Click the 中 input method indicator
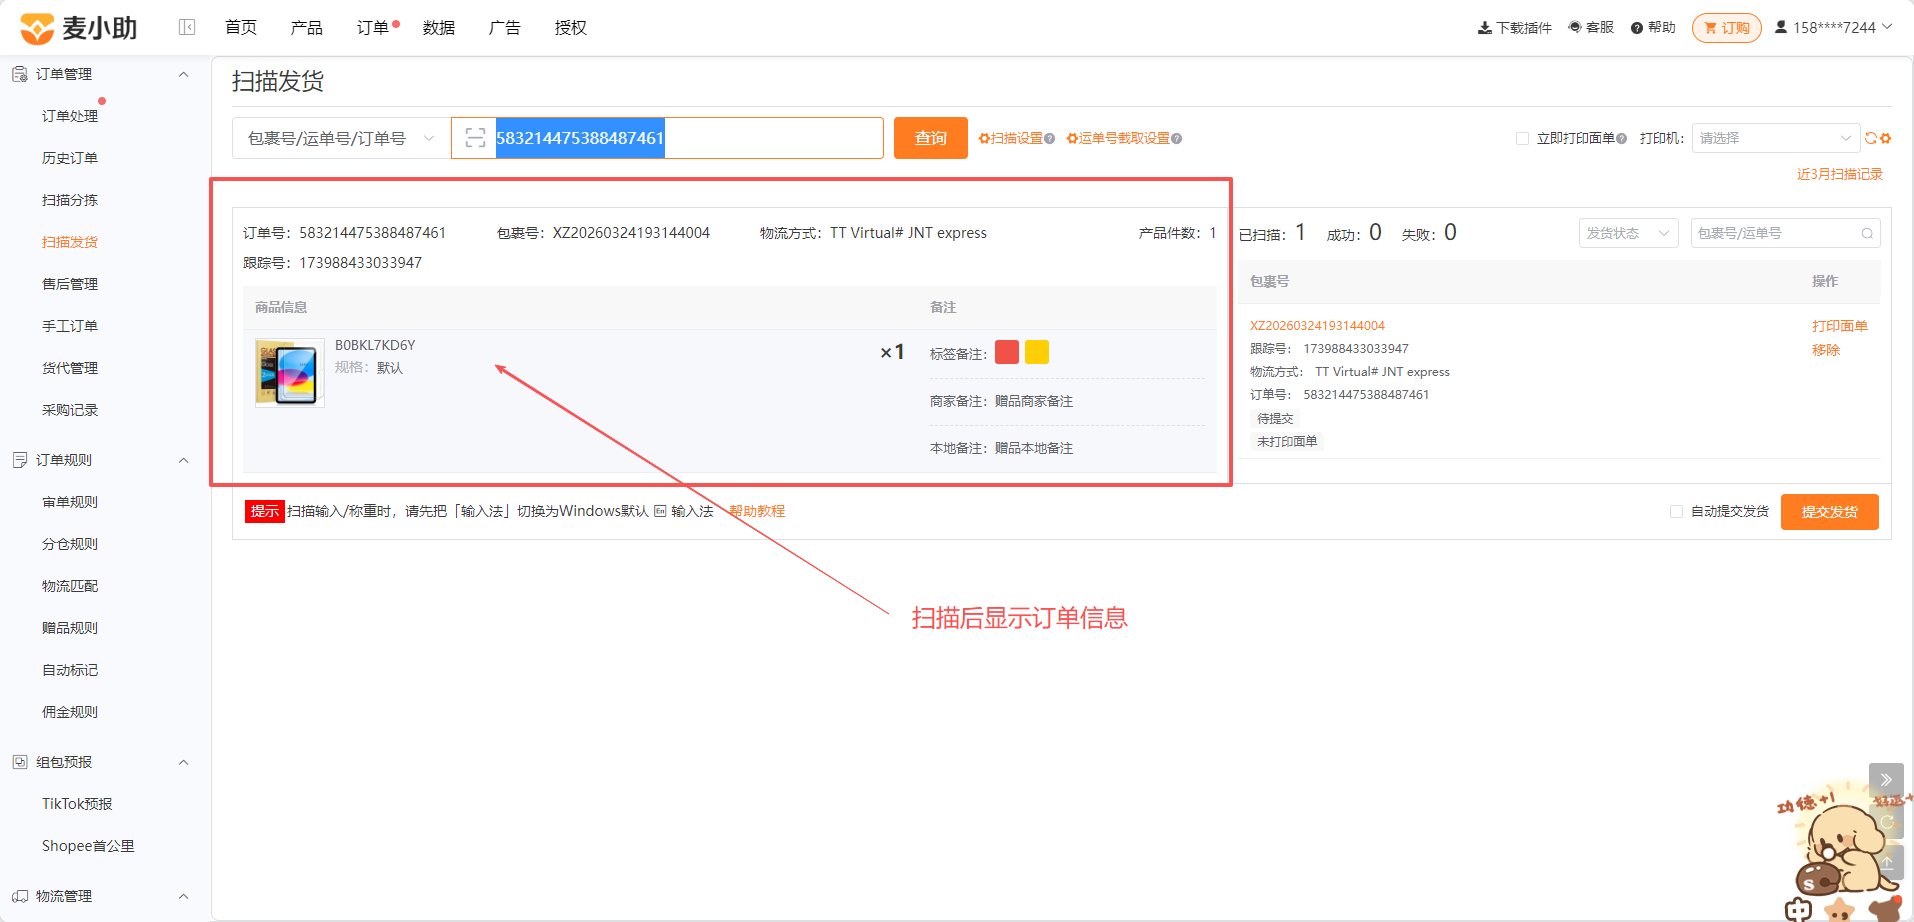This screenshot has height=922, width=1914. [x=1798, y=909]
